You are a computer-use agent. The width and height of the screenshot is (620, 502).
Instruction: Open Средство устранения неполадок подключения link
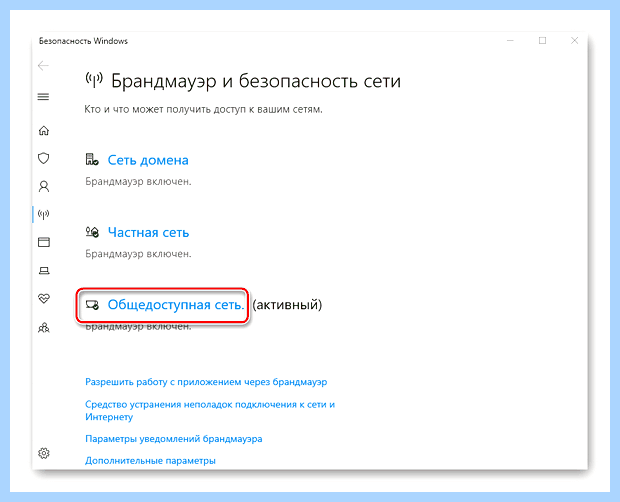(x=210, y=411)
